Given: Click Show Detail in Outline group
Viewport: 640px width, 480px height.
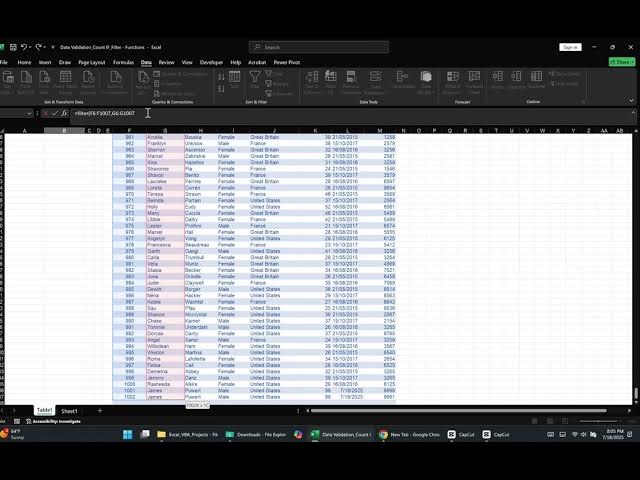Looking at the screenshot, I should (565, 74).
